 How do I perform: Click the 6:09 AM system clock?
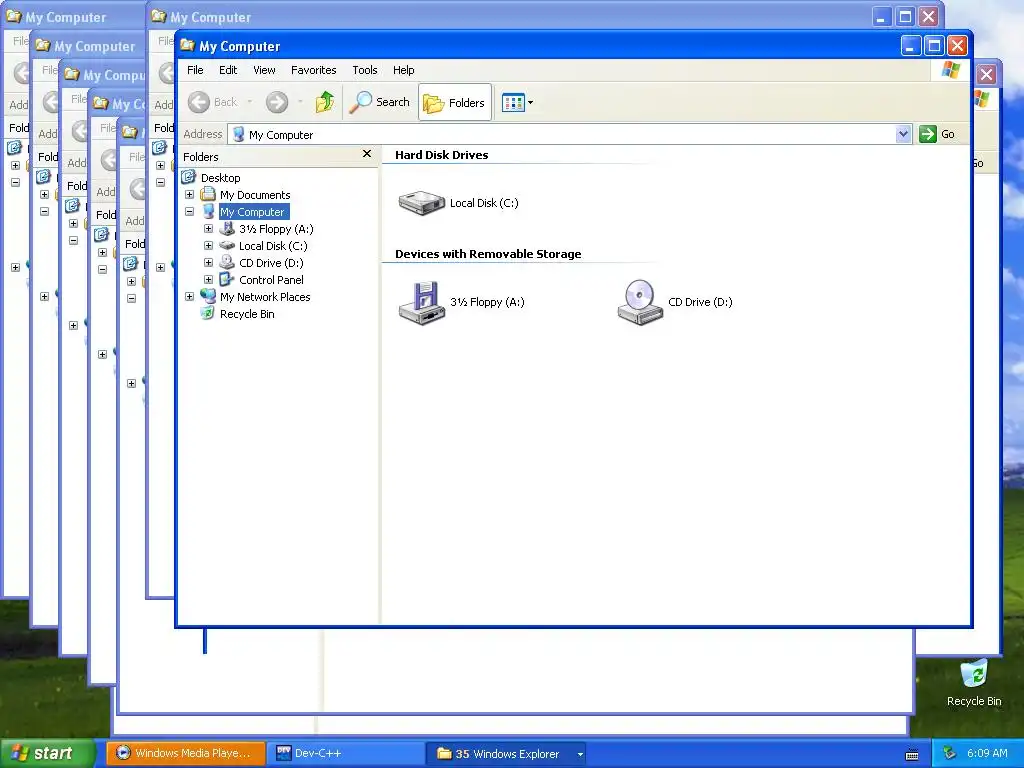987,753
